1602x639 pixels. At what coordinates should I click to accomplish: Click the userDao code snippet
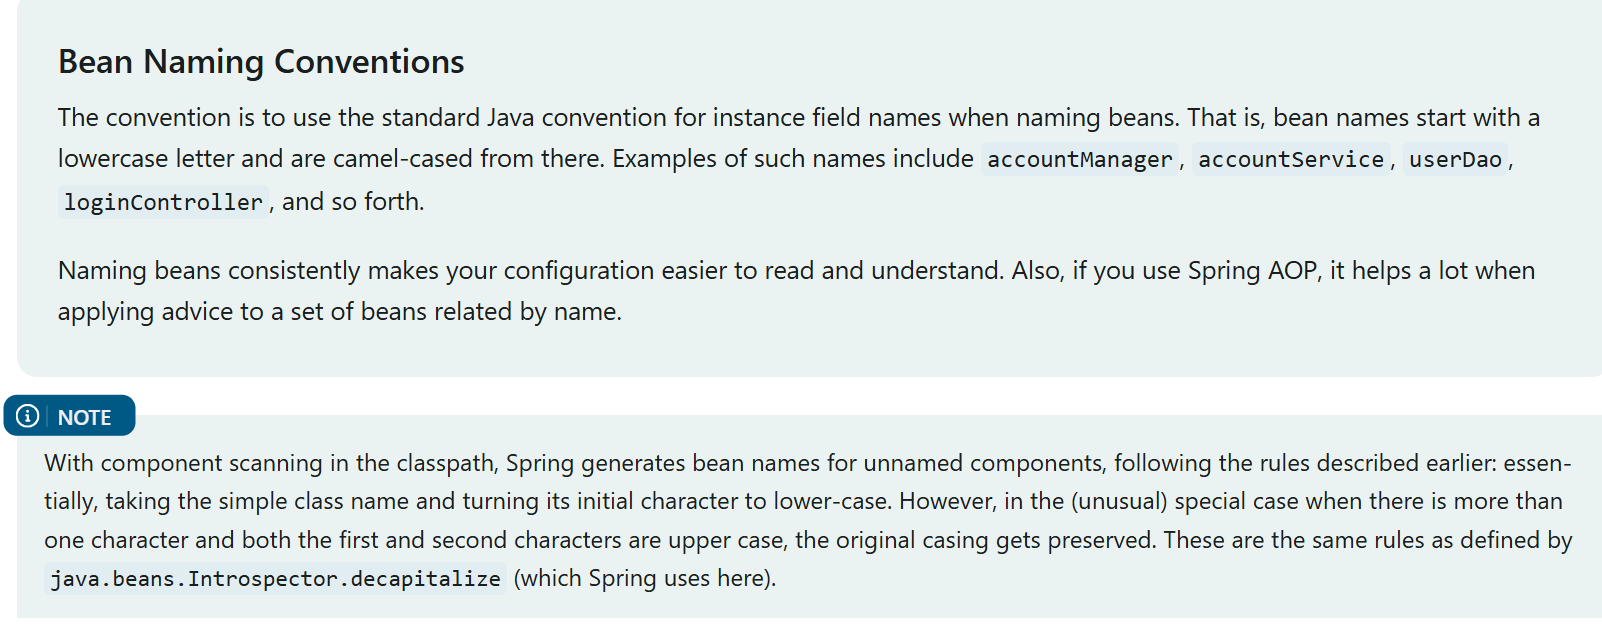pos(1455,160)
